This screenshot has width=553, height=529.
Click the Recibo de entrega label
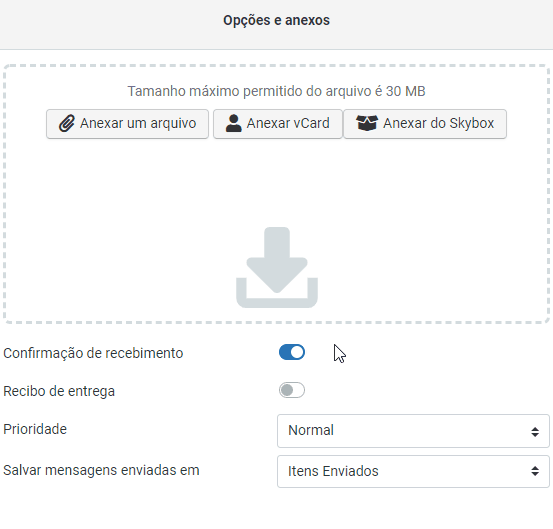click(59, 391)
